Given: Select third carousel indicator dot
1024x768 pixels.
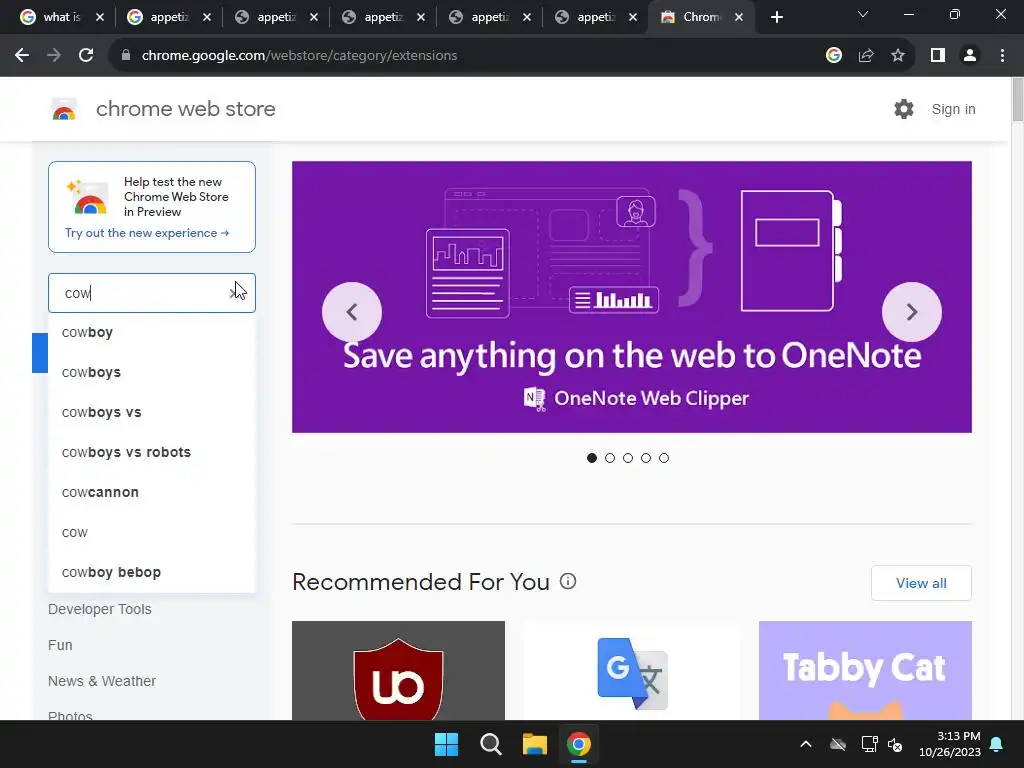Looking at the screenshot, I should [628, 458].
